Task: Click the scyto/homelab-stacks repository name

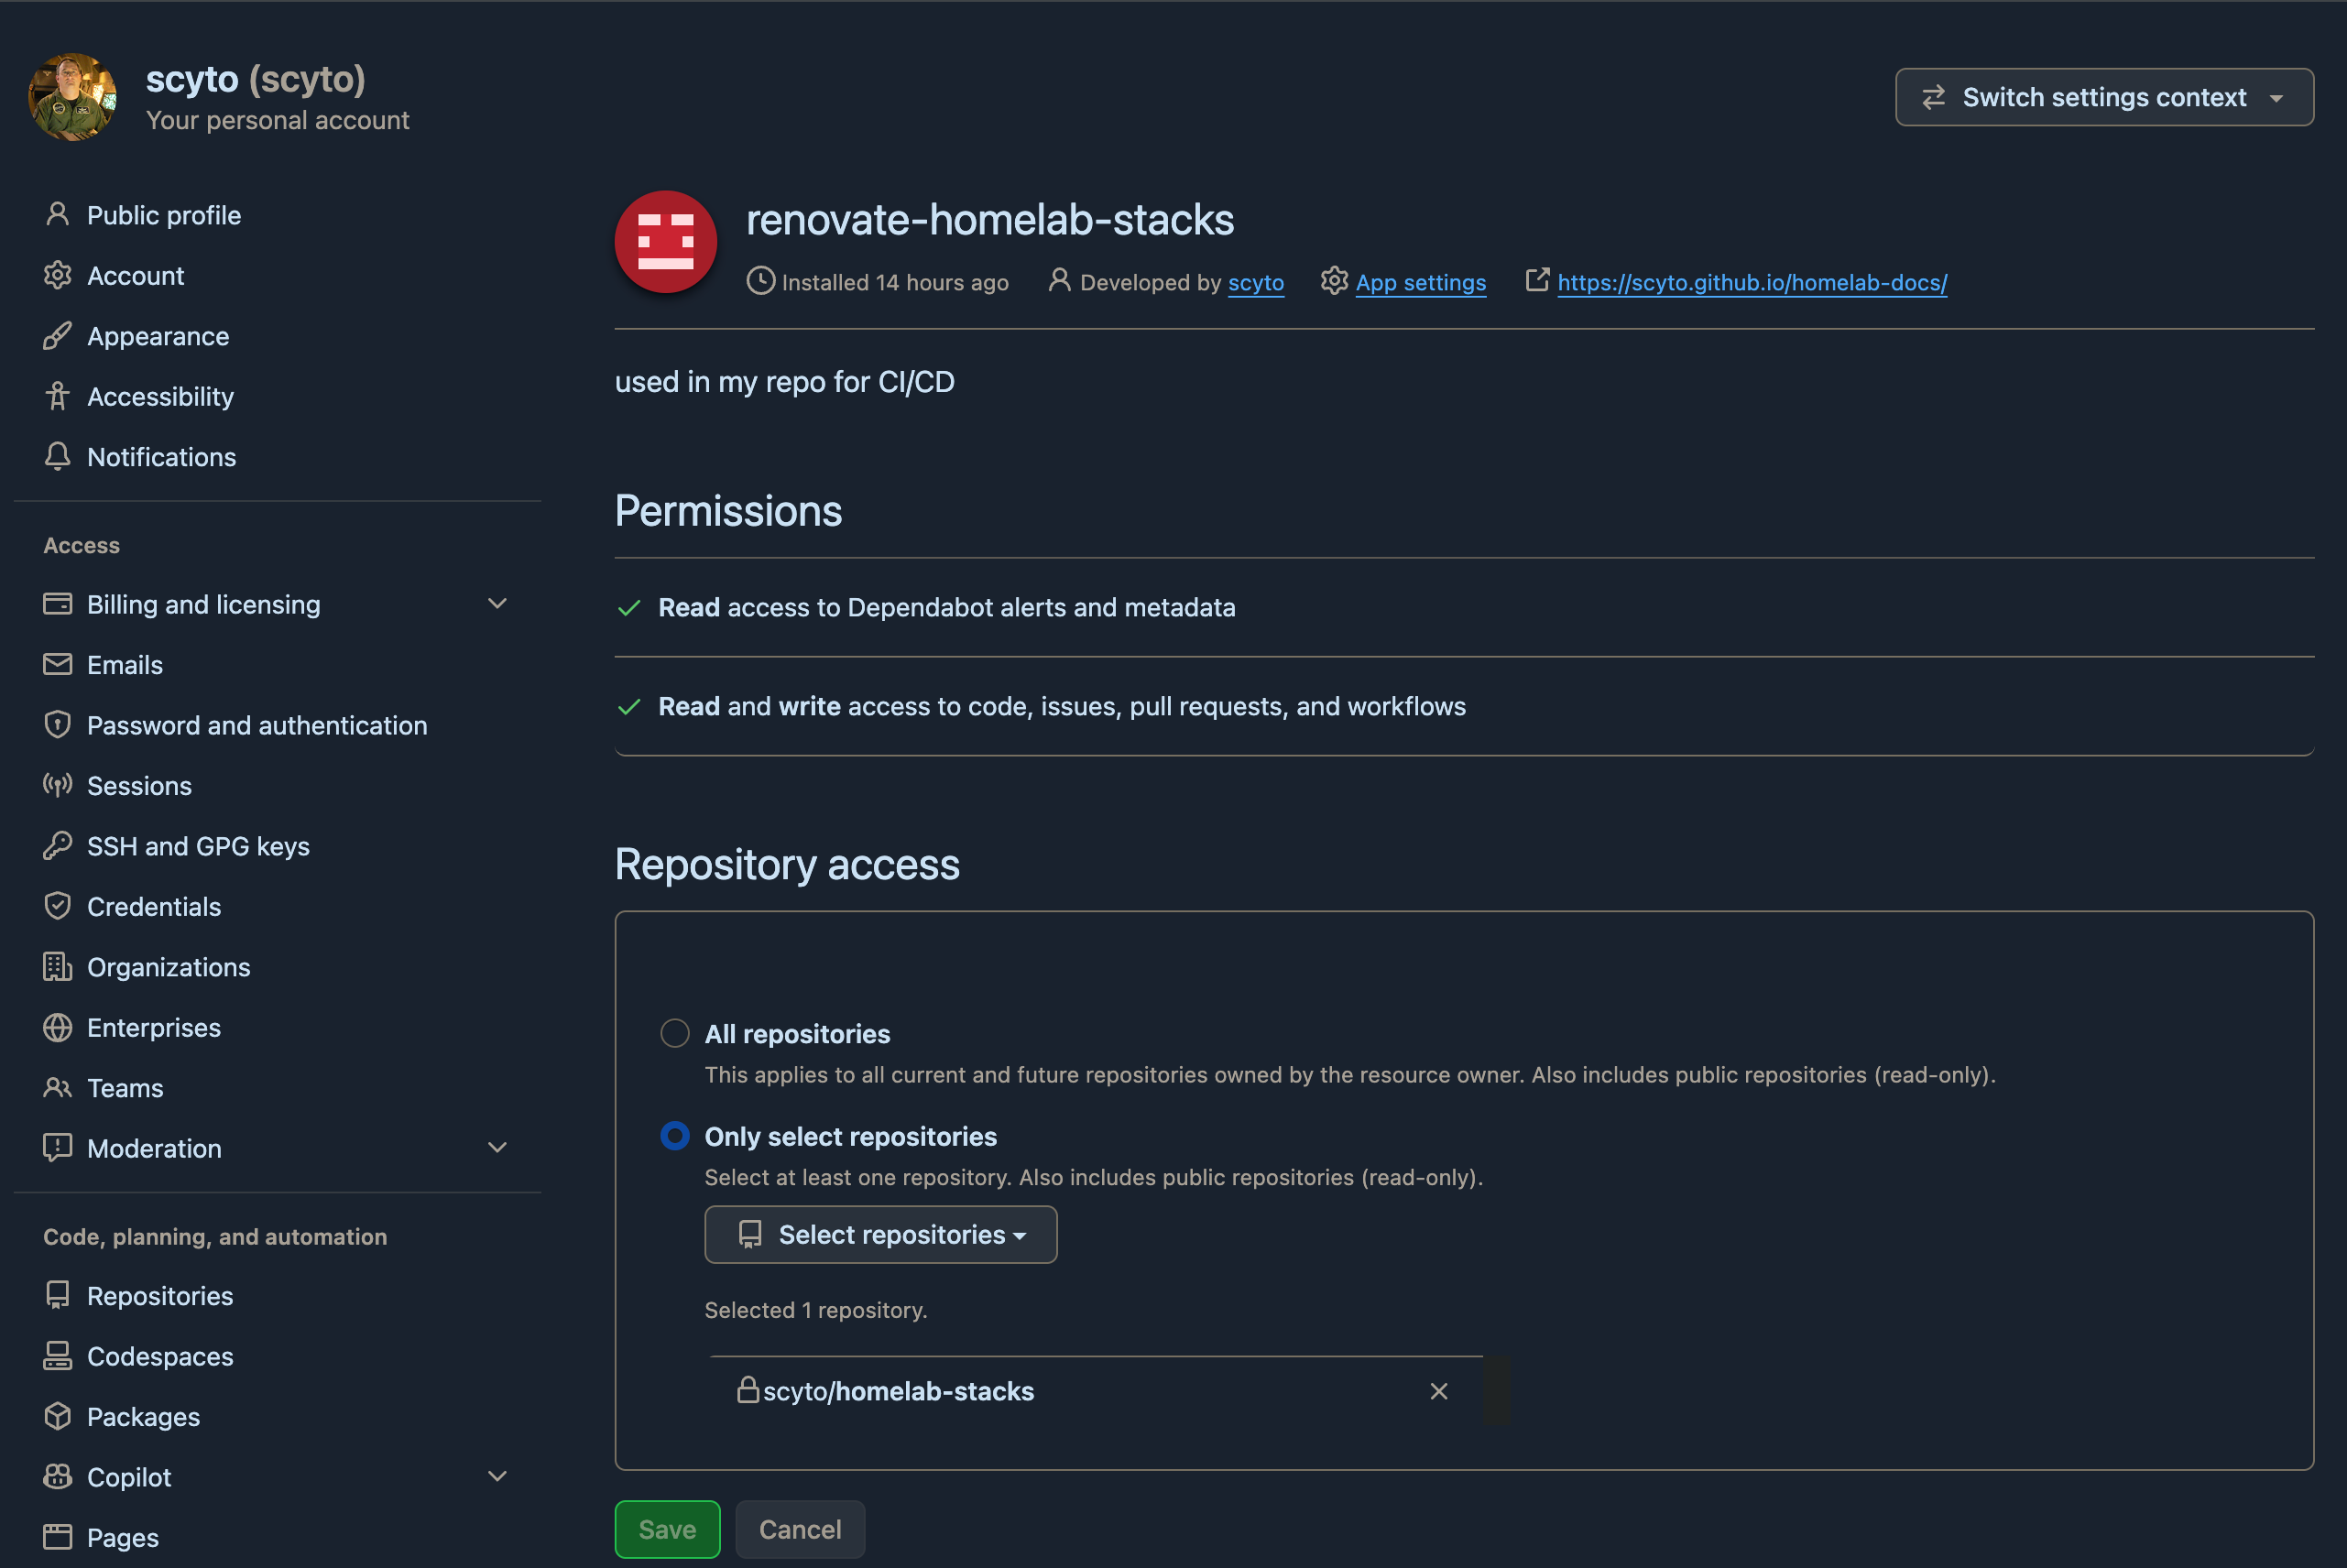Action: pos(898,1391)
